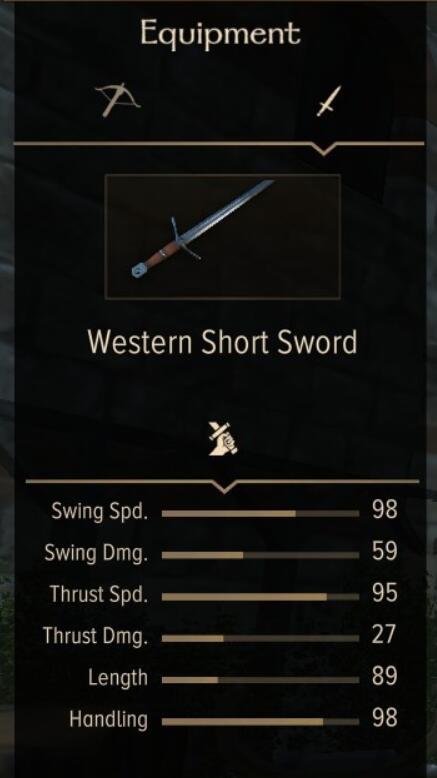437x778 pixels.
Task: Click the one-handed grip usage icon
Action: [x=223, y=439]
